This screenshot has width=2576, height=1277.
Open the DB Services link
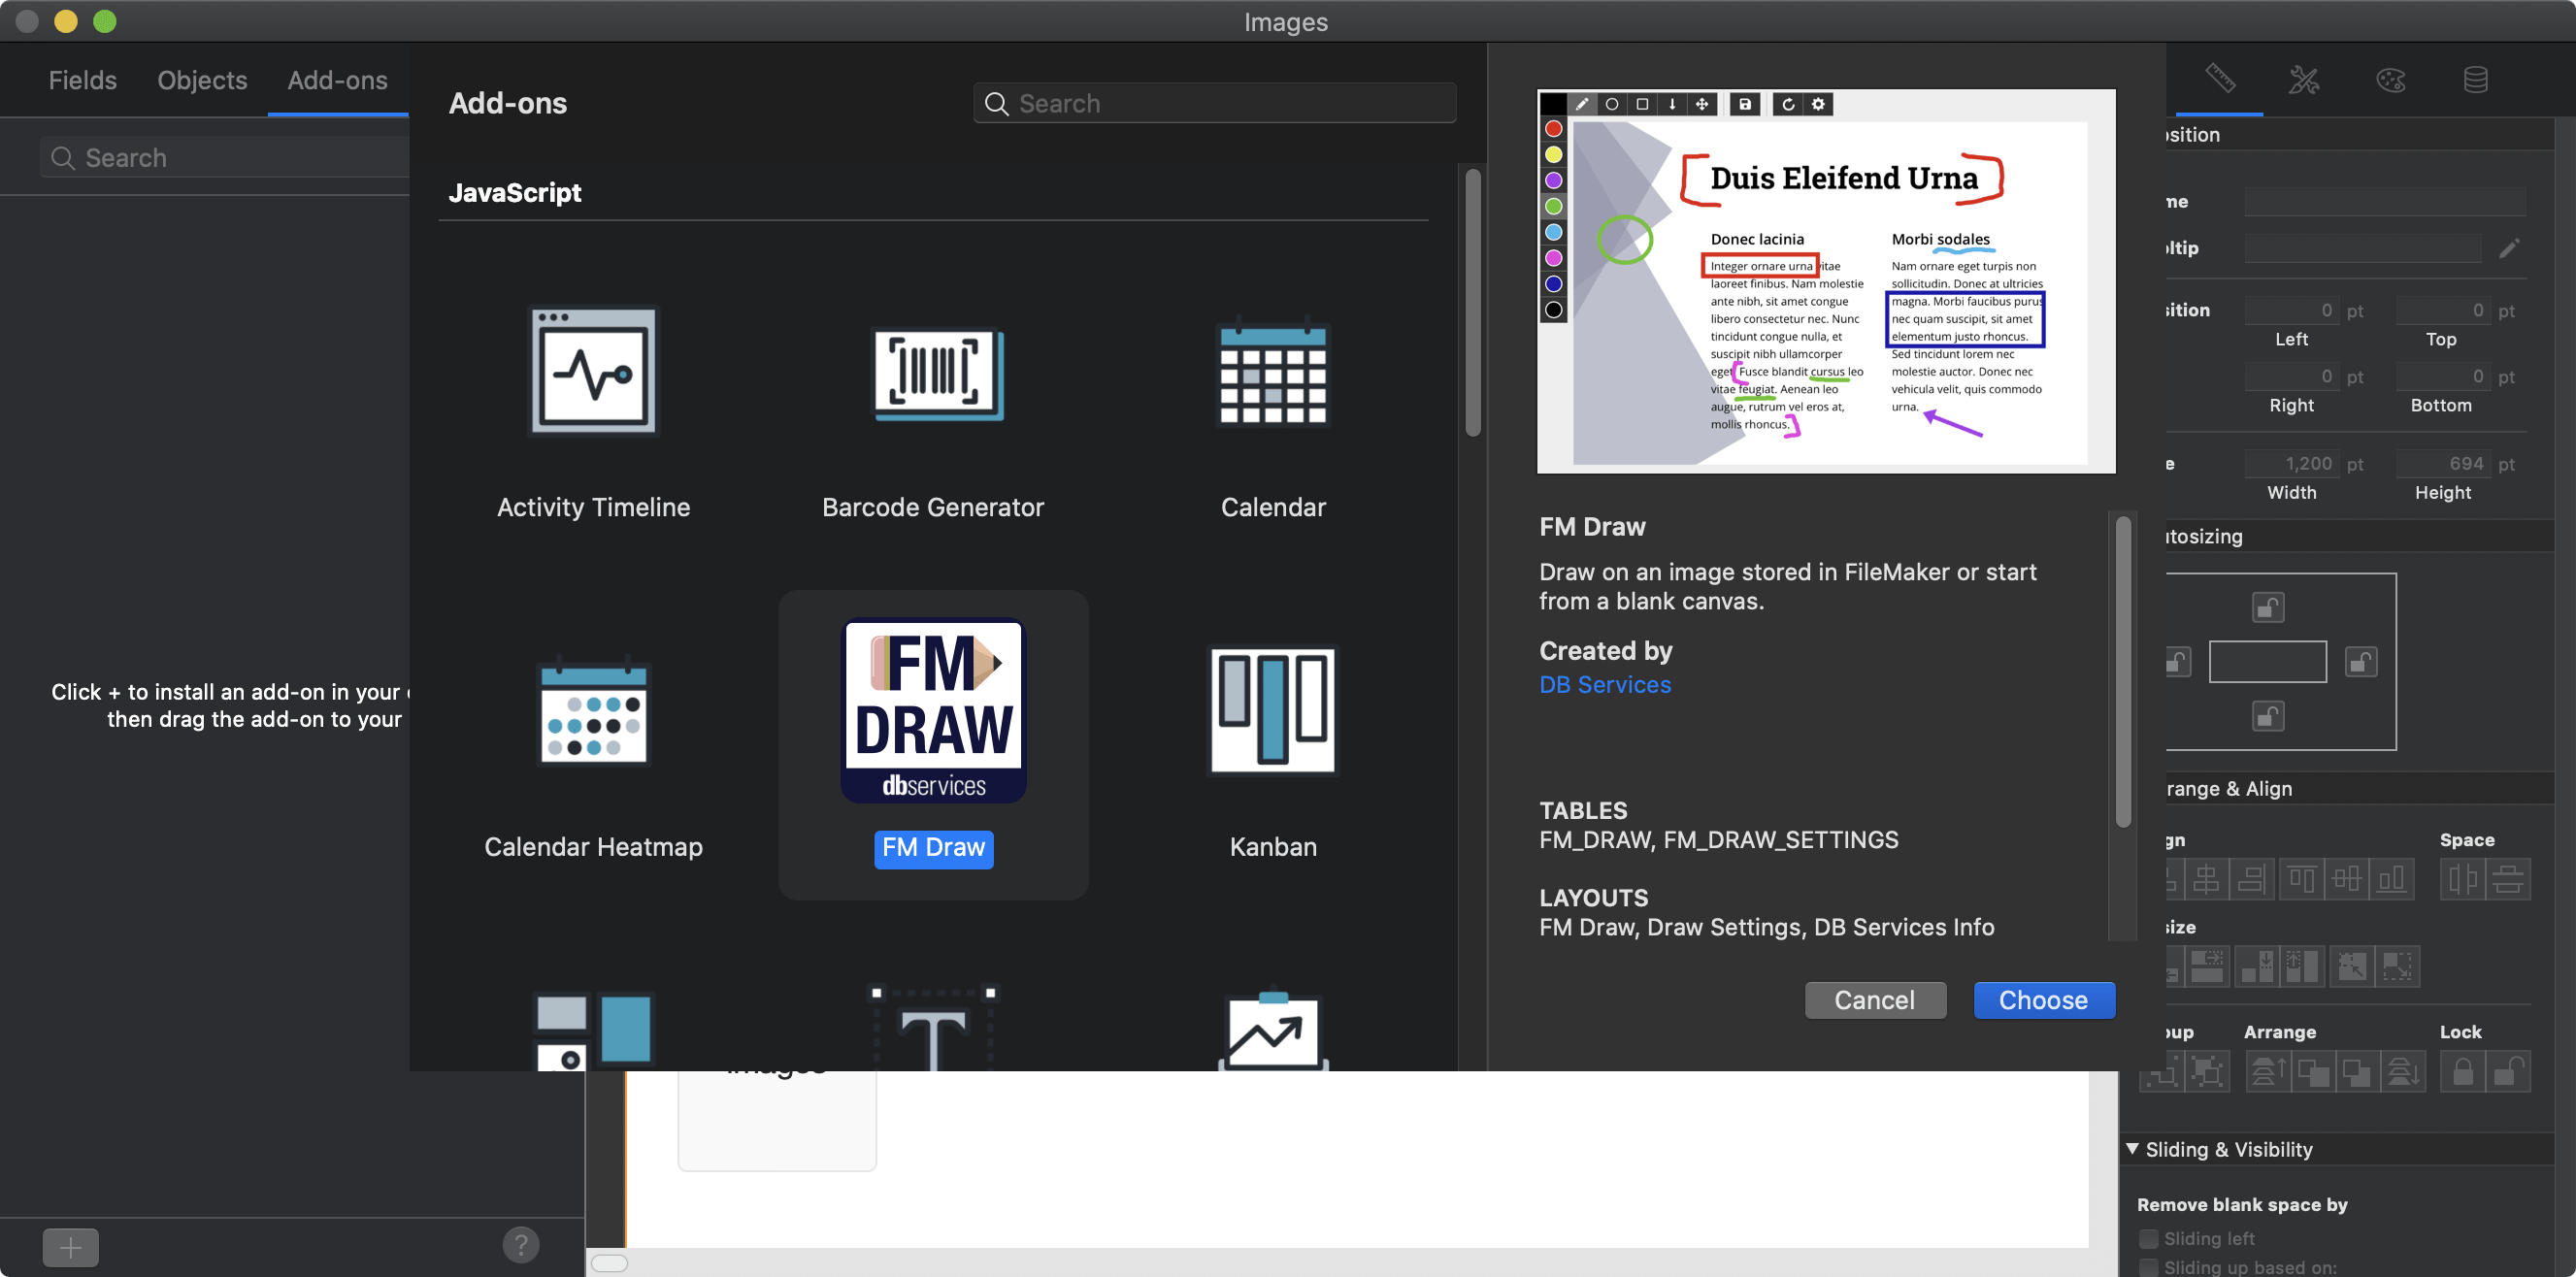[1604, 684]
